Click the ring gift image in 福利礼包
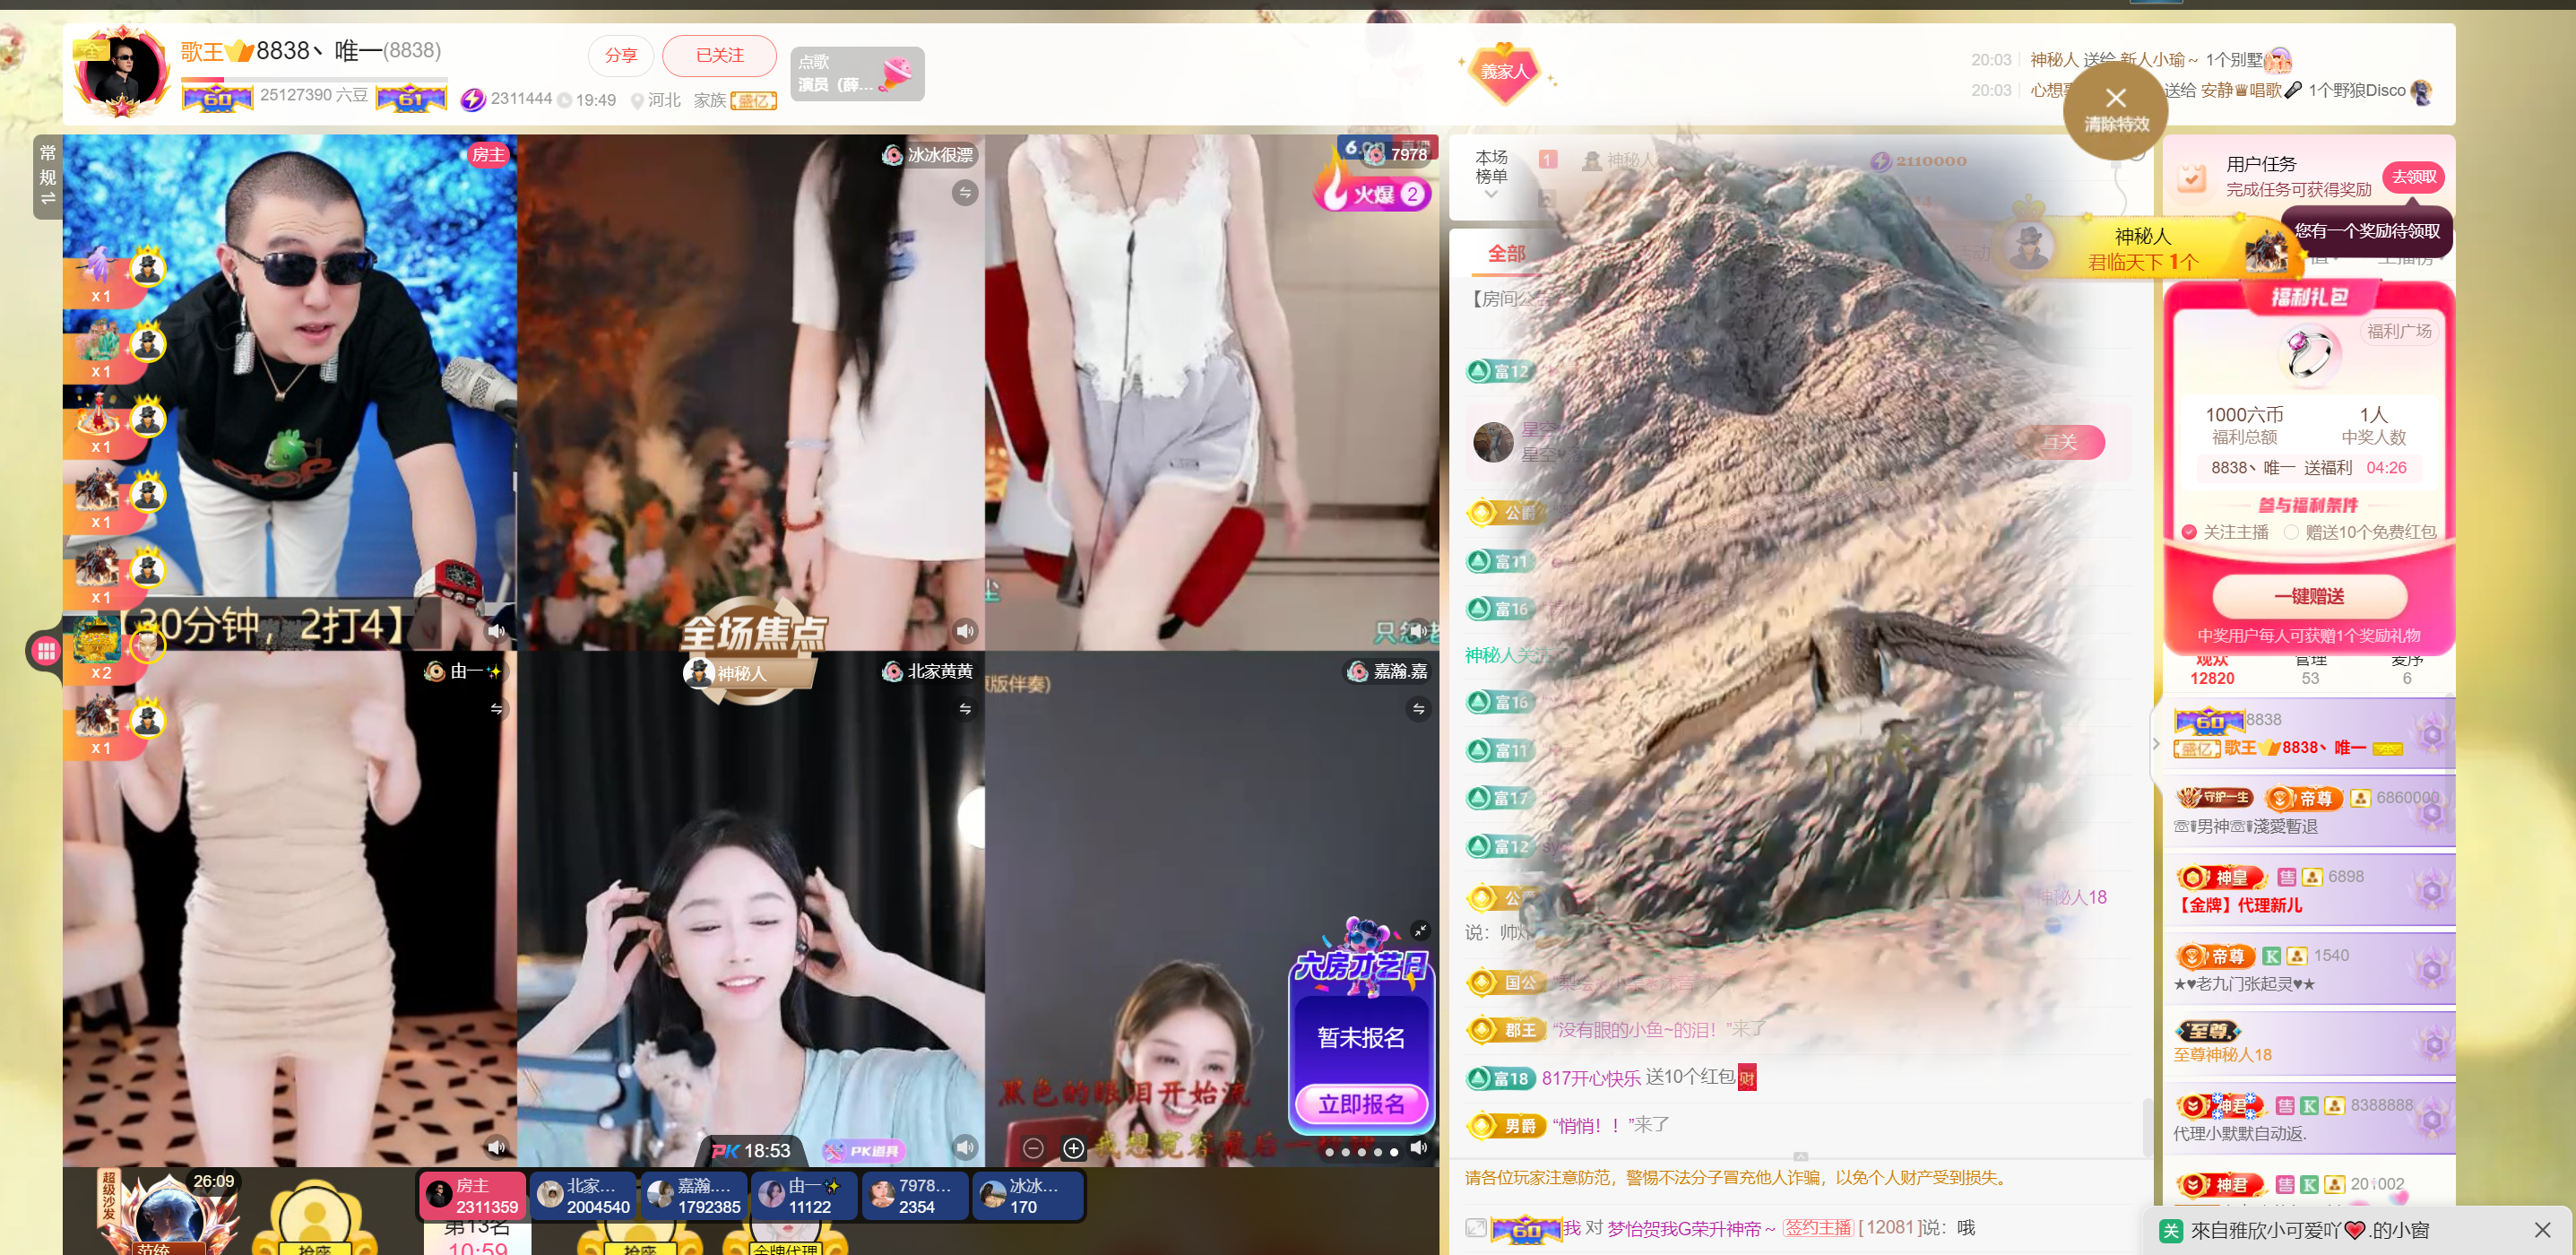The height and width of the screenshot is (1255, 2576). pos(2309,354)
